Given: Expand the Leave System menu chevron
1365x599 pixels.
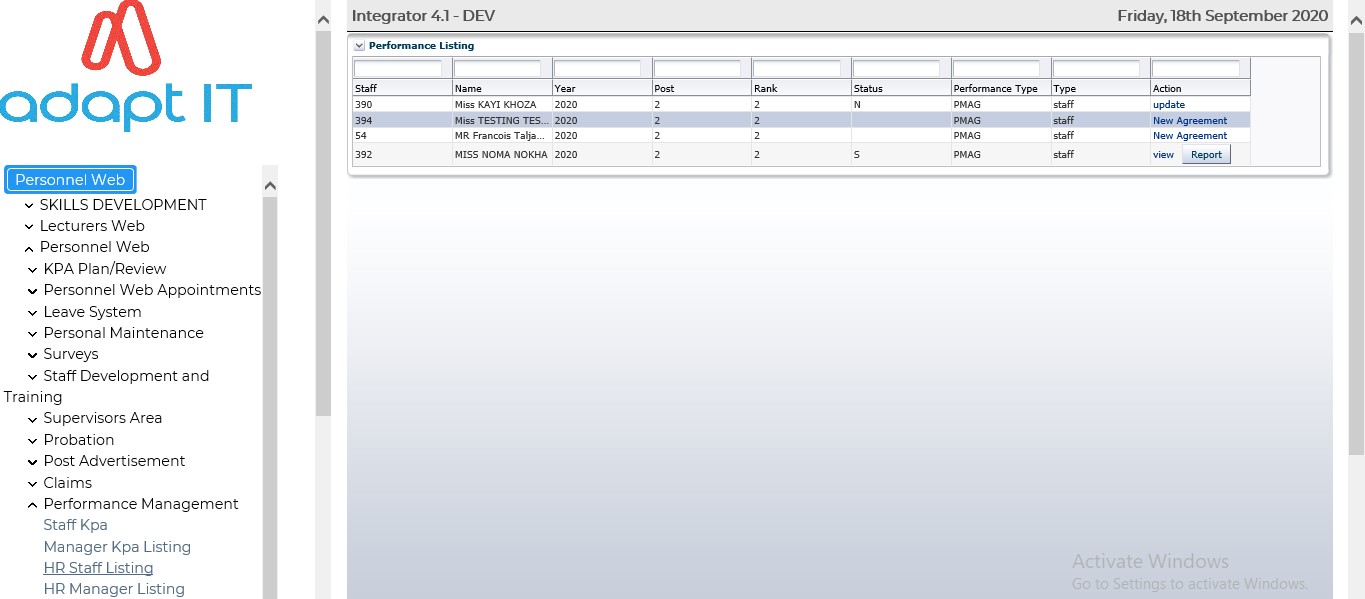Looking at the screenshot, I should [x=33, y=312].
